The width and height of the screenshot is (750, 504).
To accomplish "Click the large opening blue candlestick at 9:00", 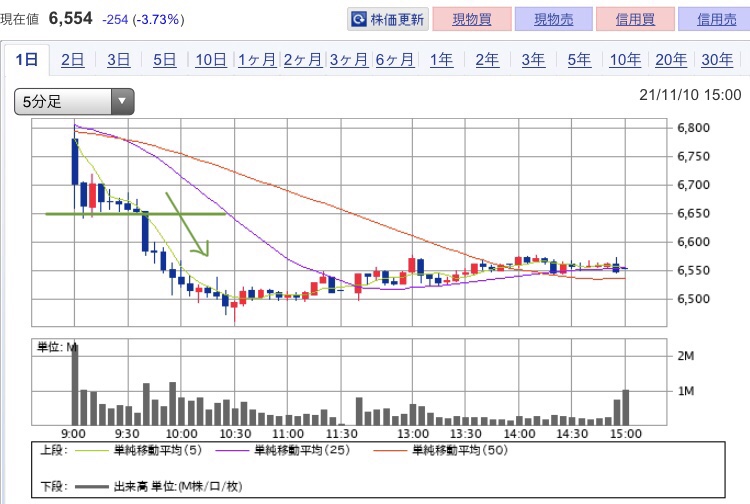I will [x=75, y=162].
